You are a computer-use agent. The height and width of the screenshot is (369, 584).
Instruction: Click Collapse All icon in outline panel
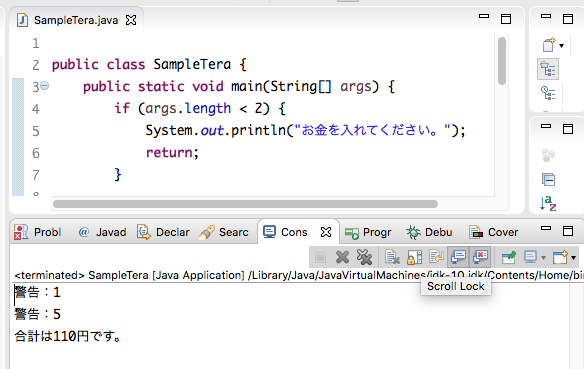pos(548,179)
